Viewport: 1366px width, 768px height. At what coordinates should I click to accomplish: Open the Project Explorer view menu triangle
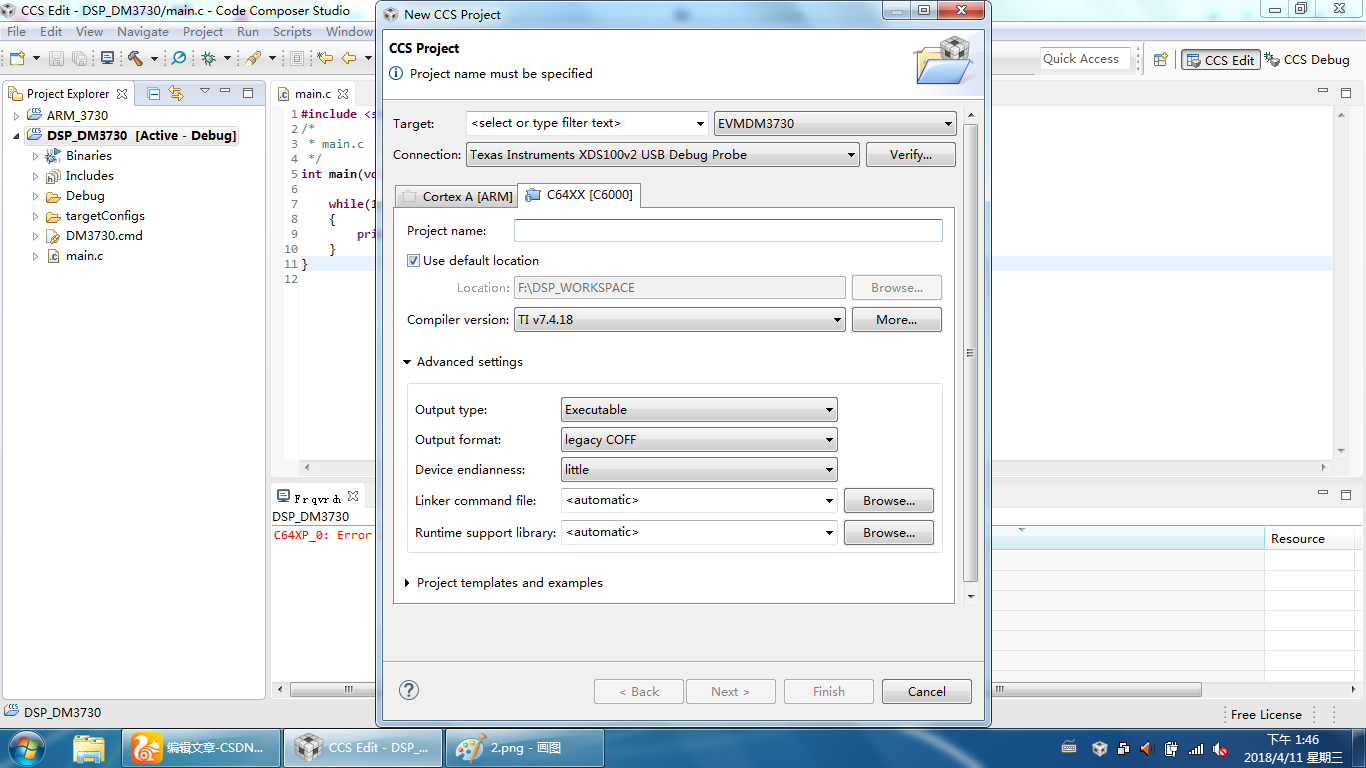[x=205, y=91]
